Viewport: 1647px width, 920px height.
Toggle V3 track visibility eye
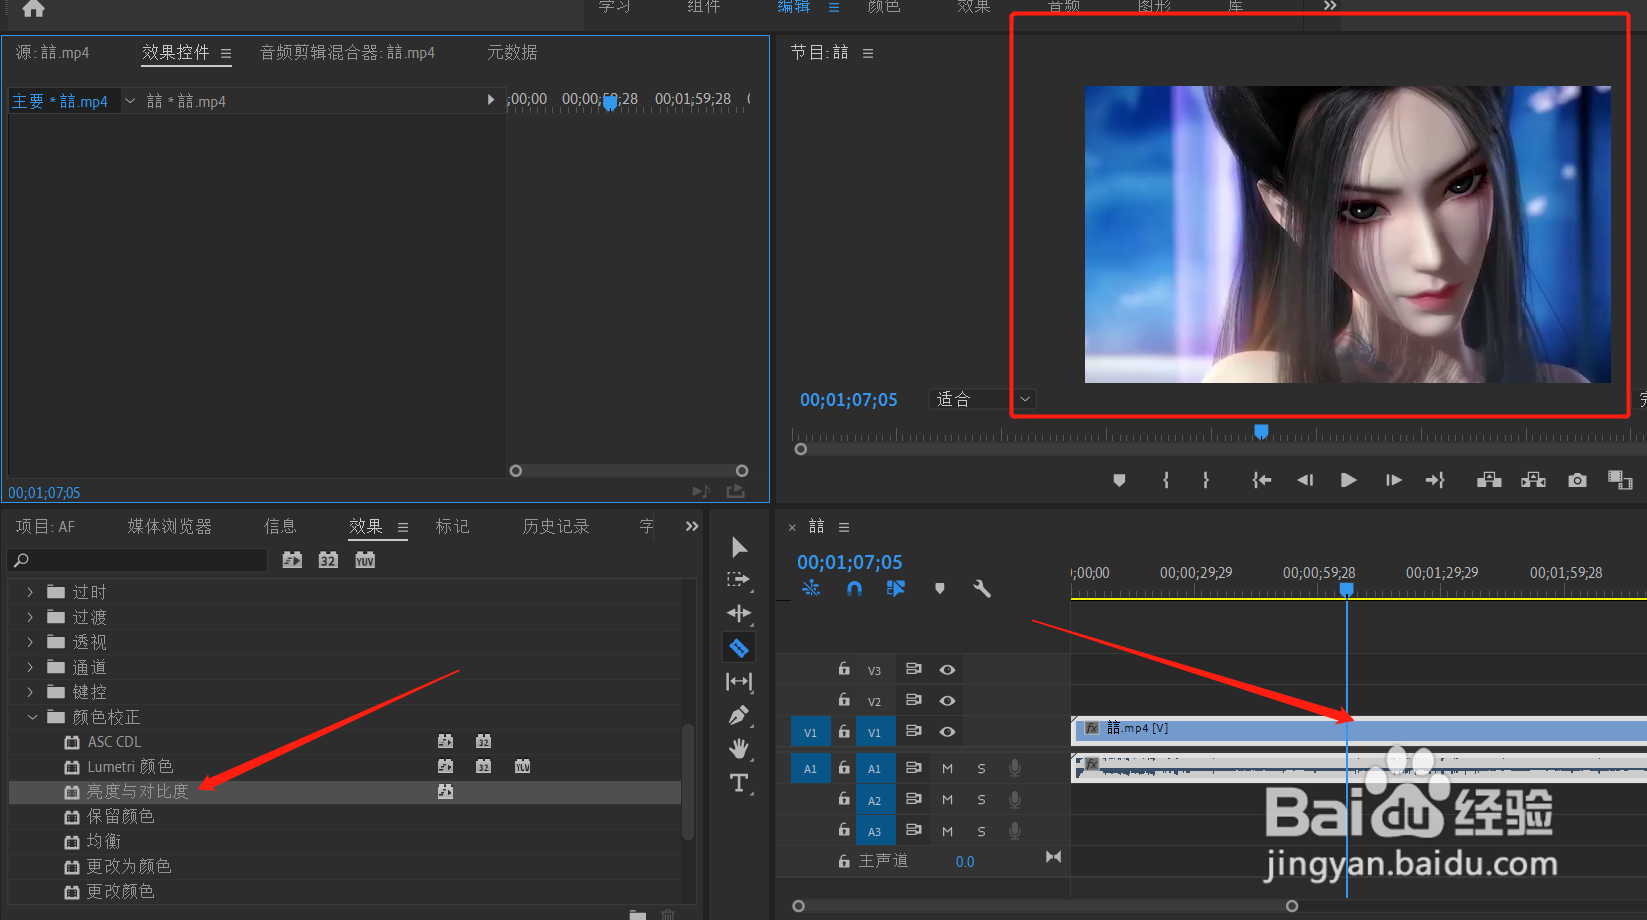[x=947, y=670]
